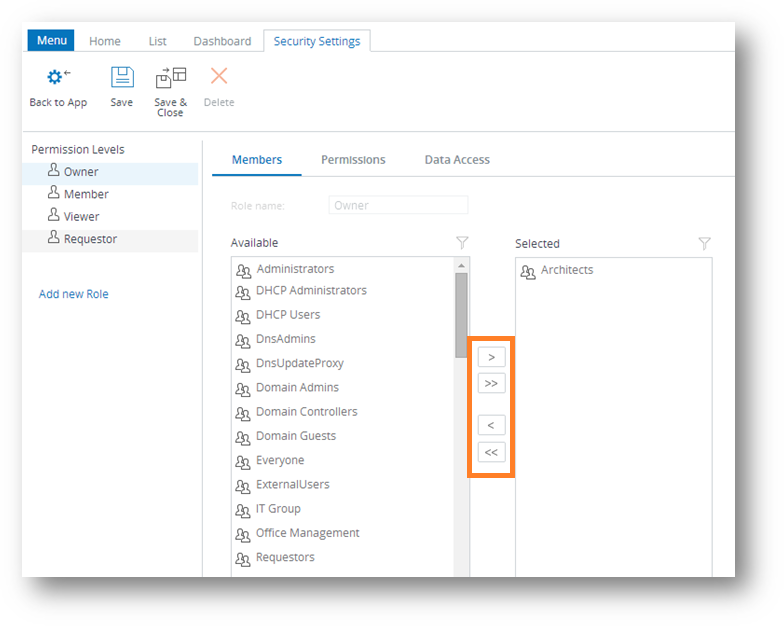This screenshot has width=784, height=626.
Task: Select the Domain Admins group
Action: click(x=297, y=388)
